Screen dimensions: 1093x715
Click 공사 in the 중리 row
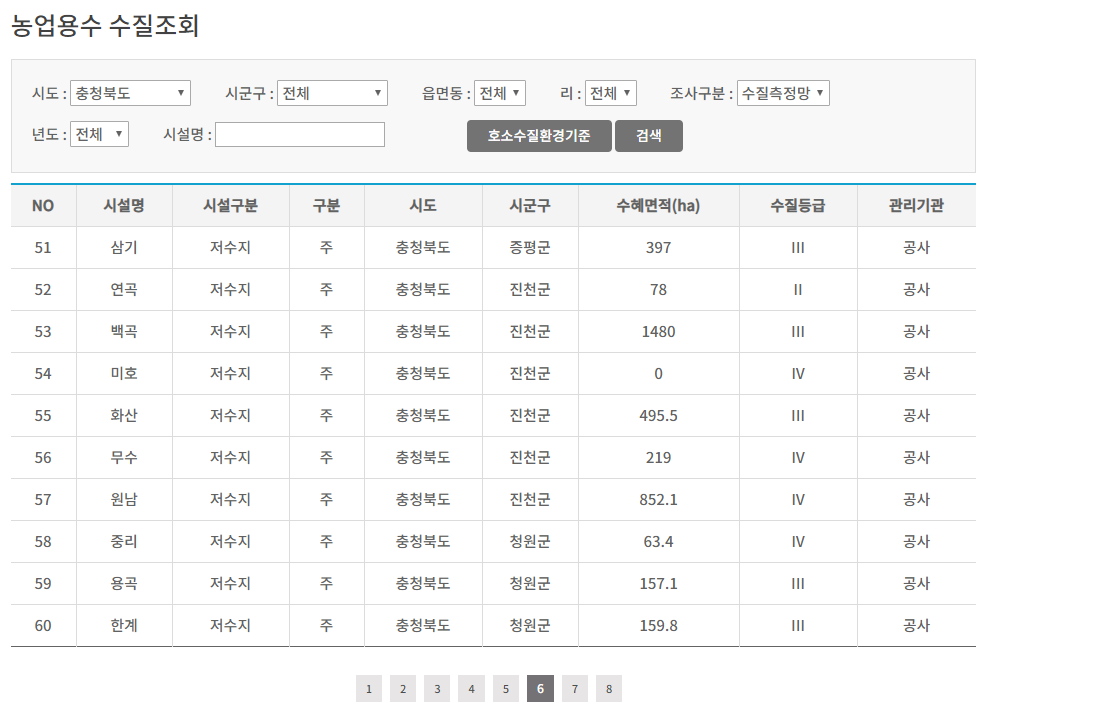point(916,541)
